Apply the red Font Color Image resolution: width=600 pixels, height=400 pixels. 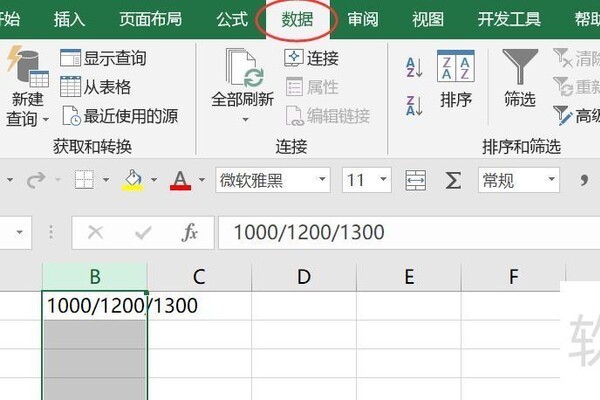point(180,180)
